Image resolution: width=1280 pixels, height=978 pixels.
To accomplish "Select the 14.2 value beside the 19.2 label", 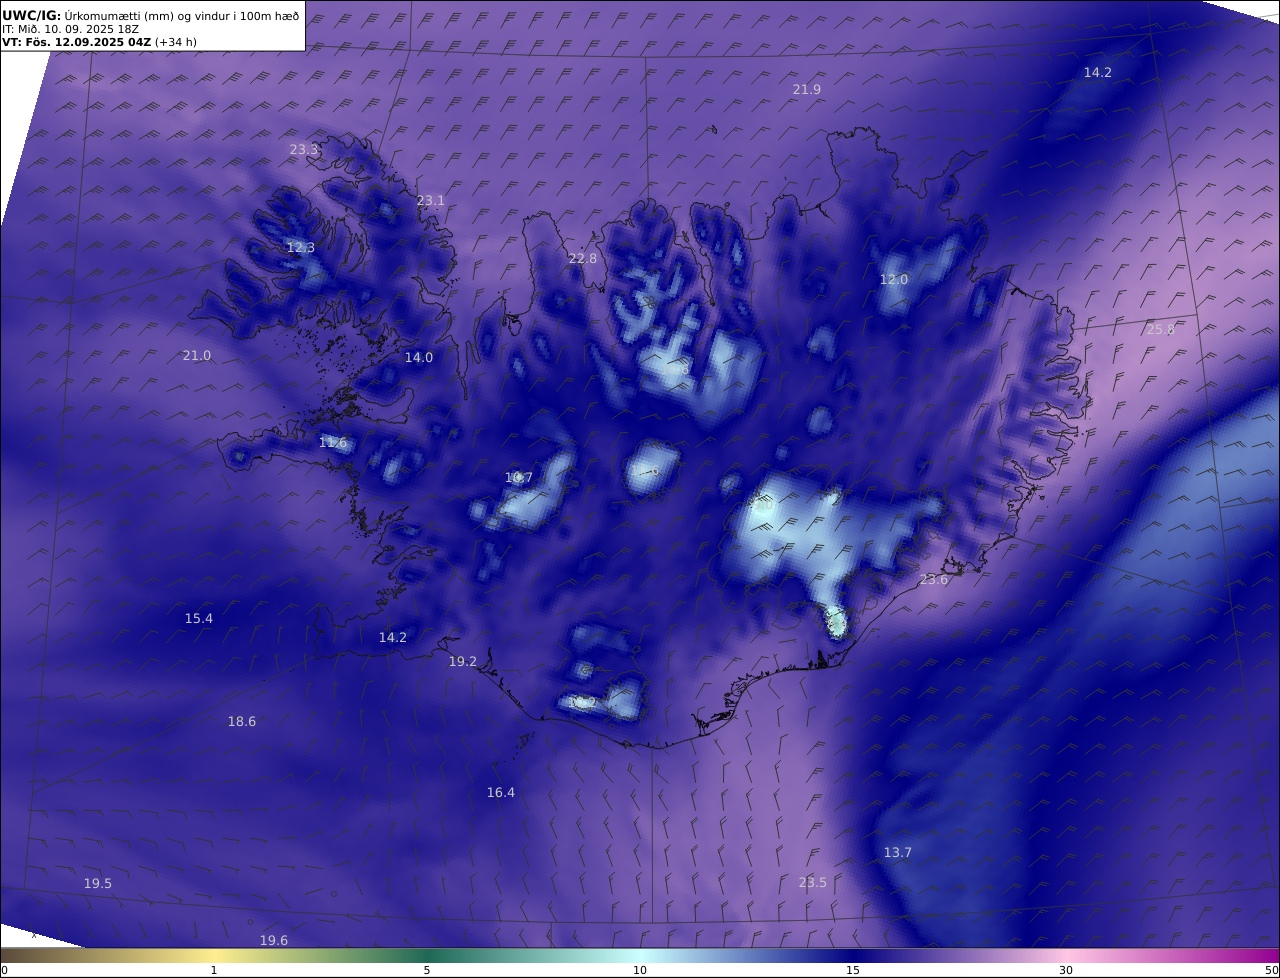I will [x=393, y=638].
